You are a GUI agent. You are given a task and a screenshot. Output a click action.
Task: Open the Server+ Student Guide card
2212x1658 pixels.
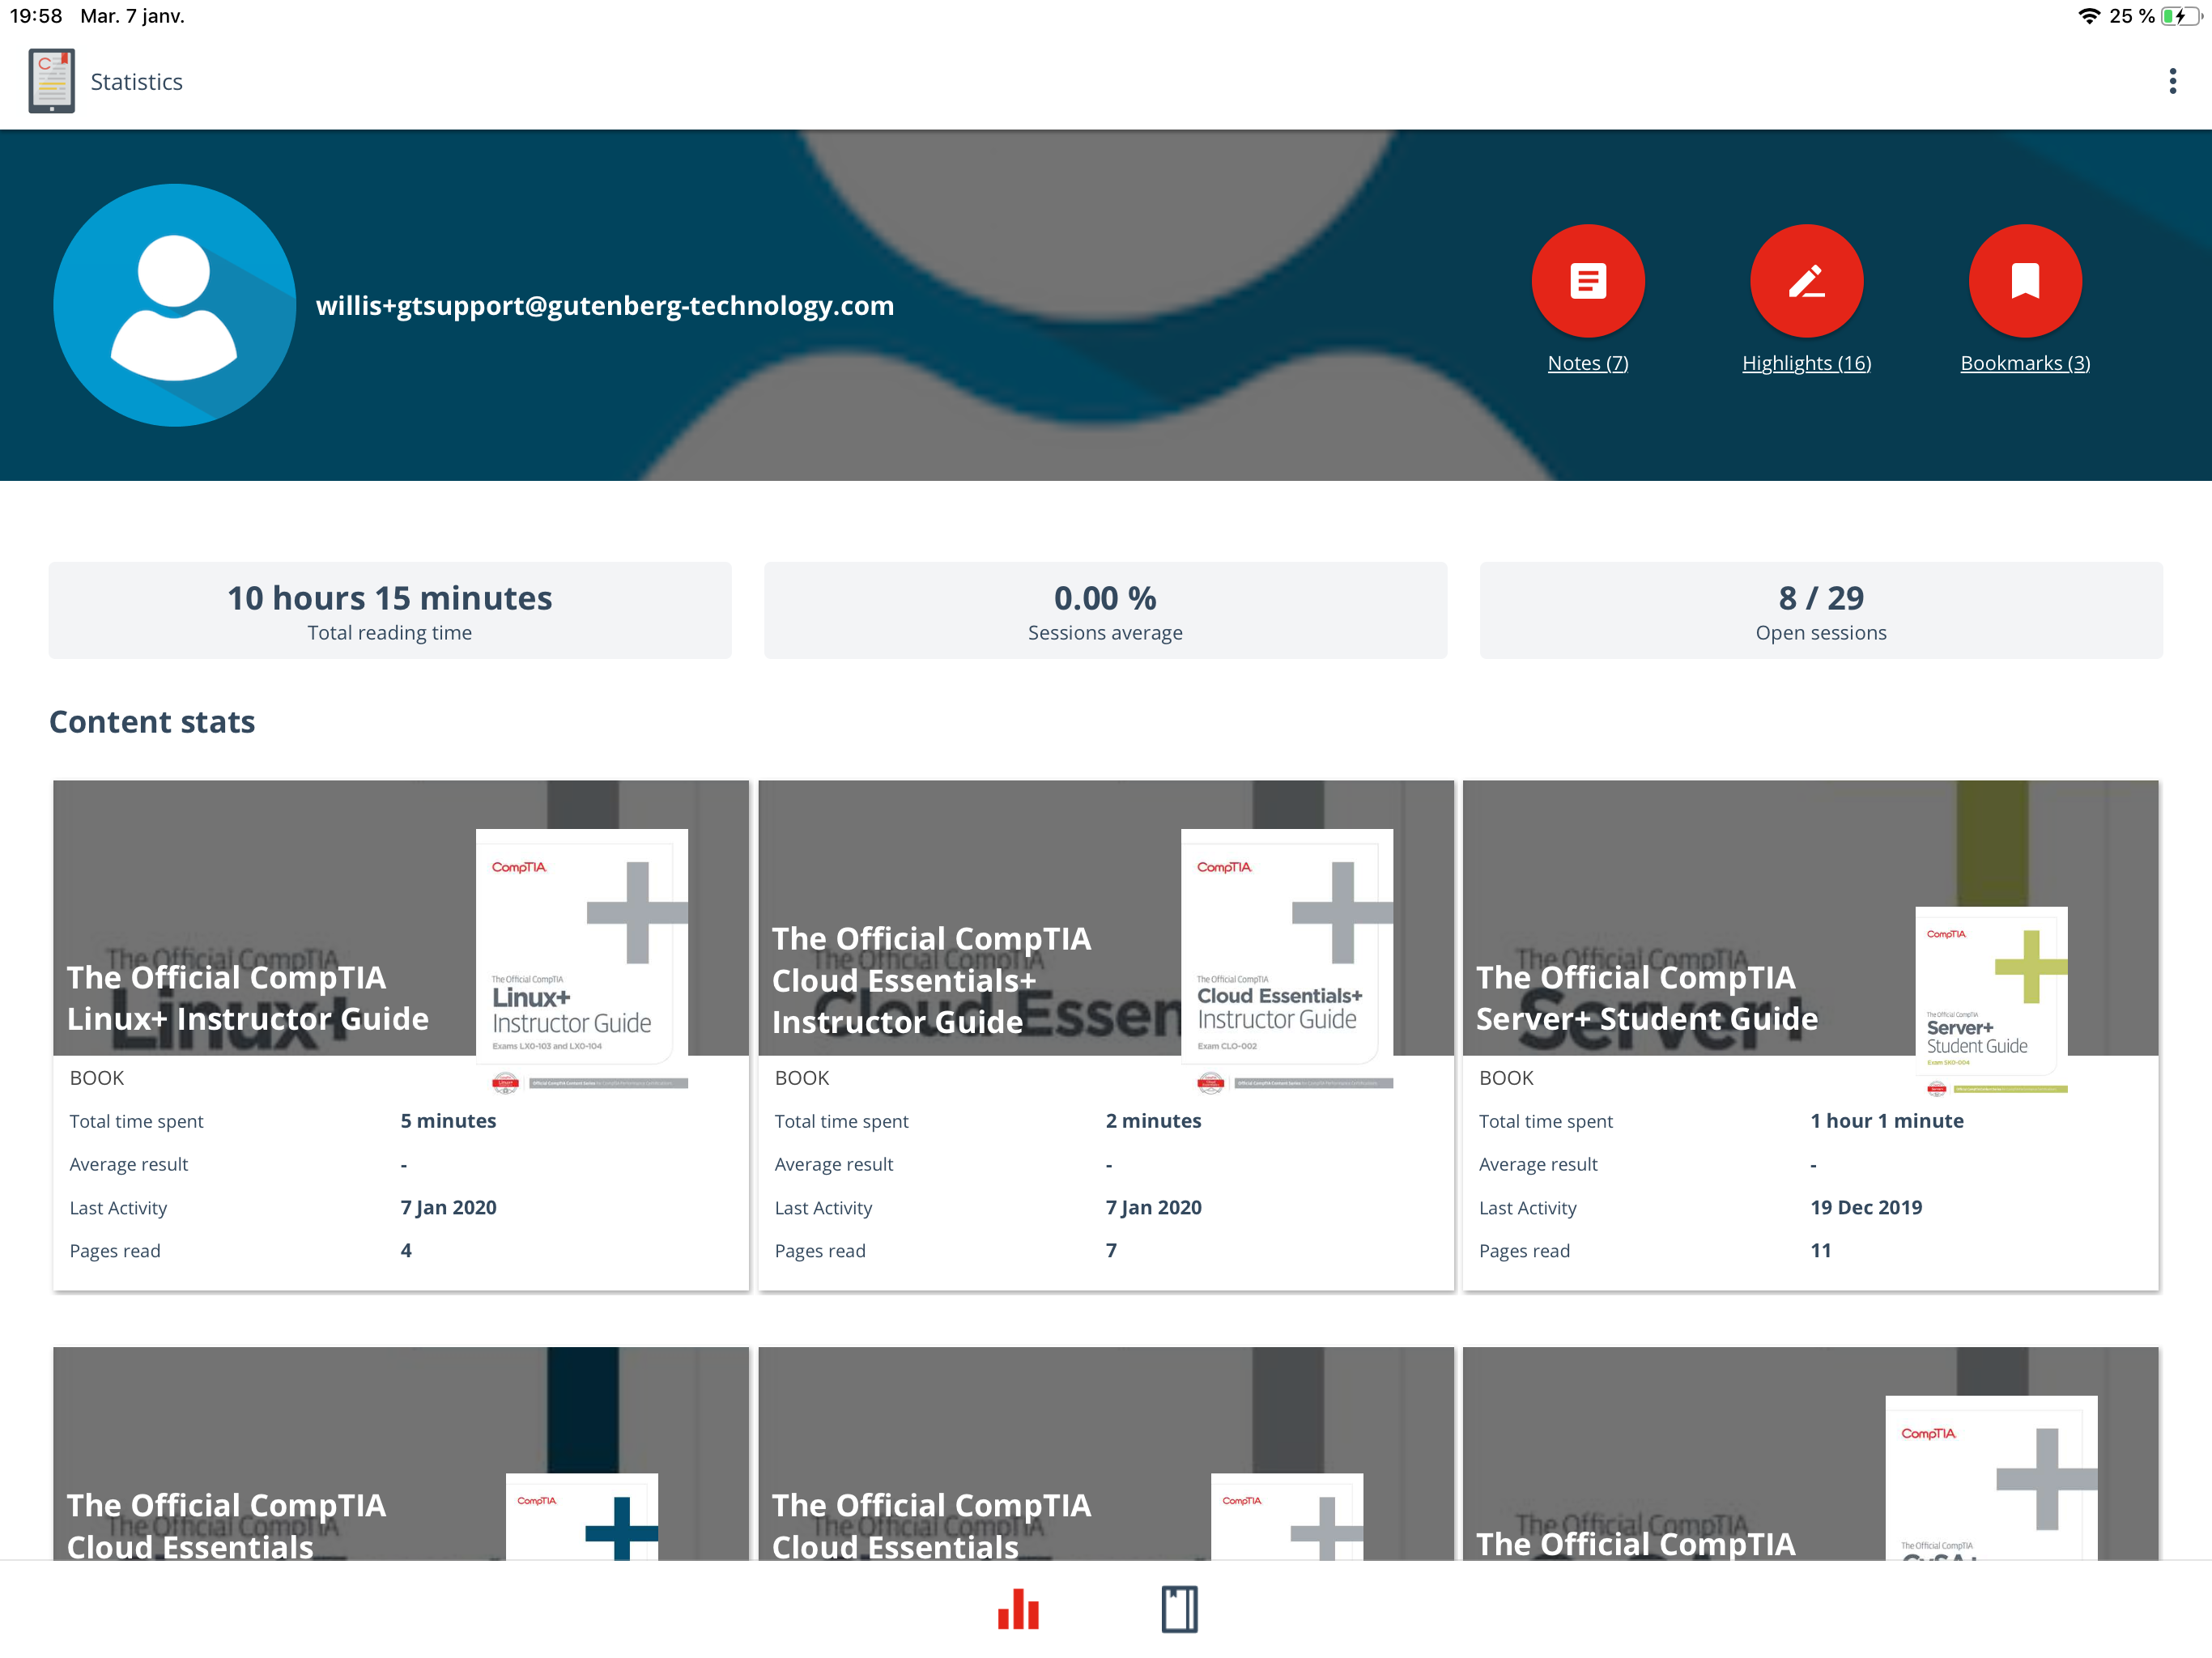click(1810, 1035)
